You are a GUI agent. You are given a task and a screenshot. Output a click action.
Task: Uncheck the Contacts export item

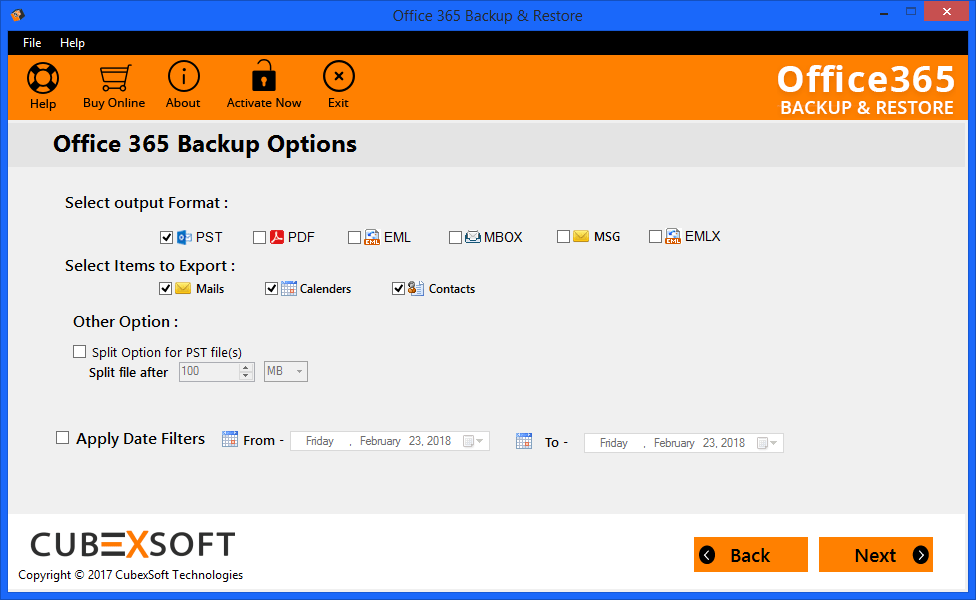399,288
